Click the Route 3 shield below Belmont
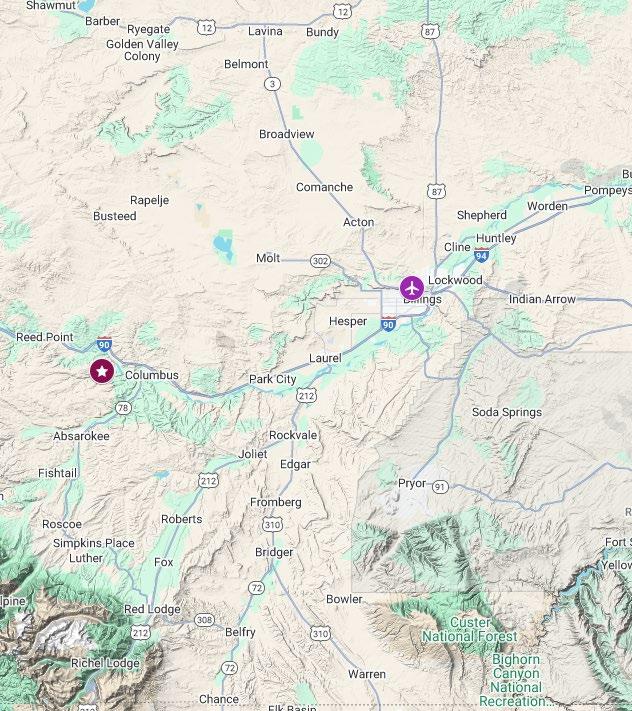Viewport: 632px width, 711px height. 272,84
